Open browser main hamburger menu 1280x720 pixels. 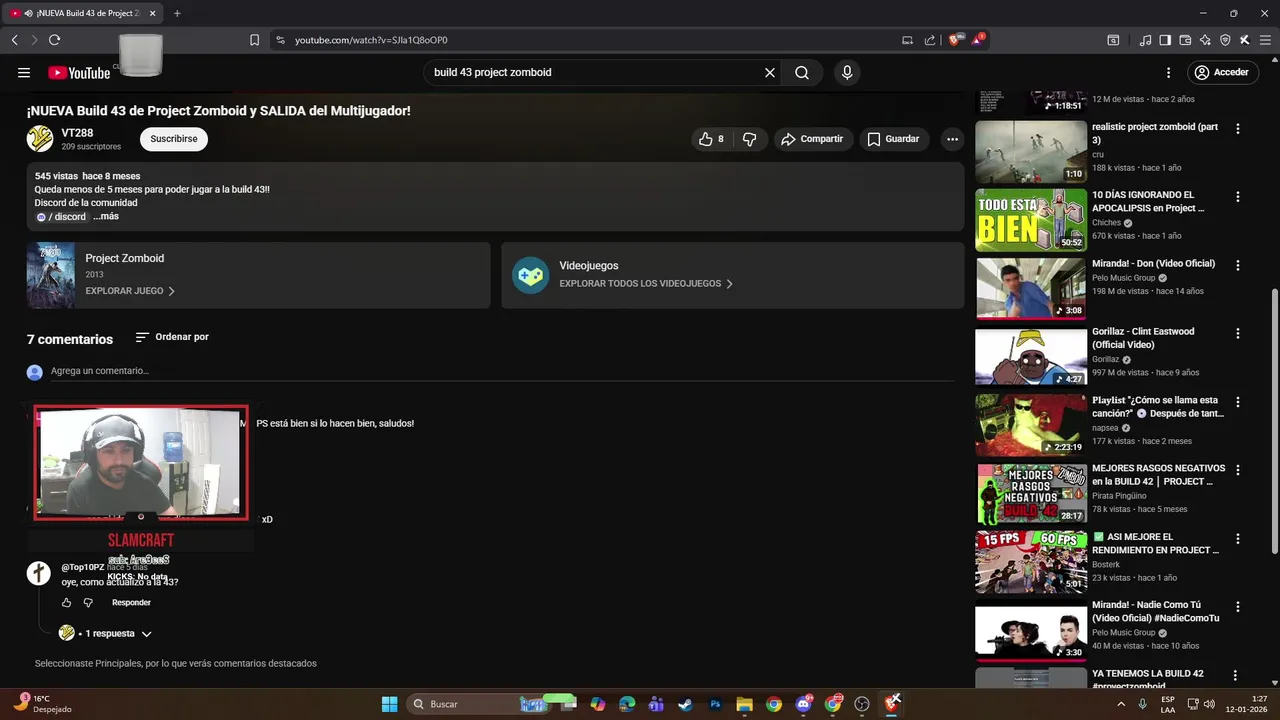point(1265,40)
